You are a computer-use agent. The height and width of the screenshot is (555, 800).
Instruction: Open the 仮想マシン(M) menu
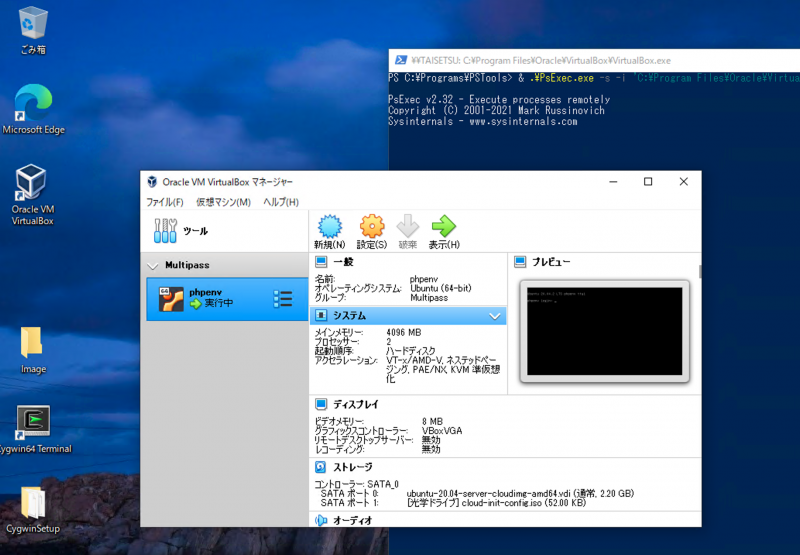[223, 202]
